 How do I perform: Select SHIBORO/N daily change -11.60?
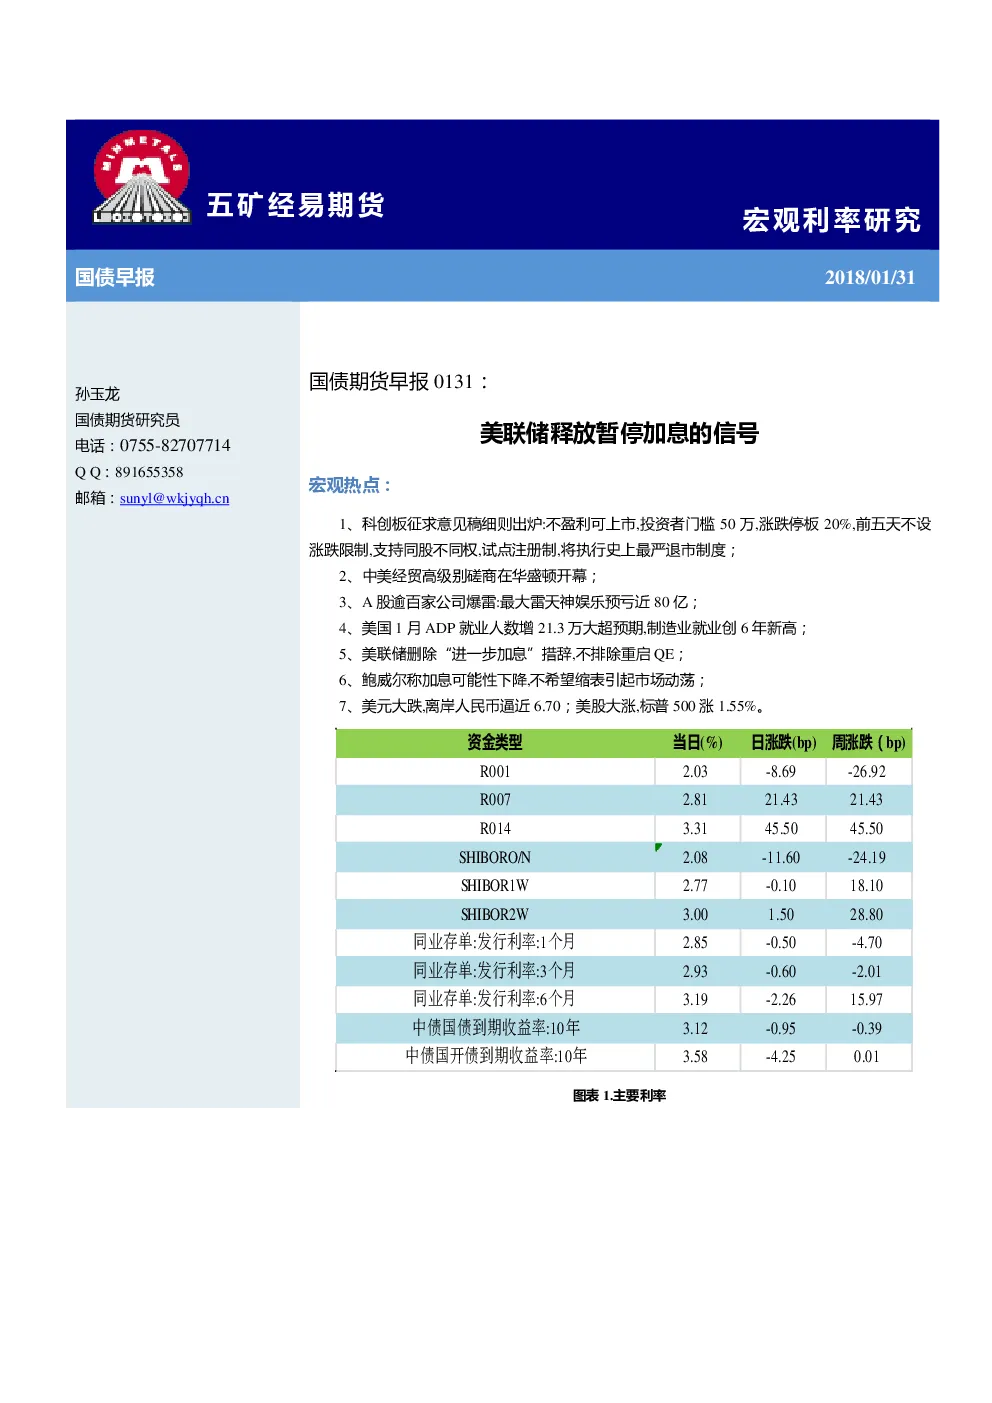coord(781,857)
